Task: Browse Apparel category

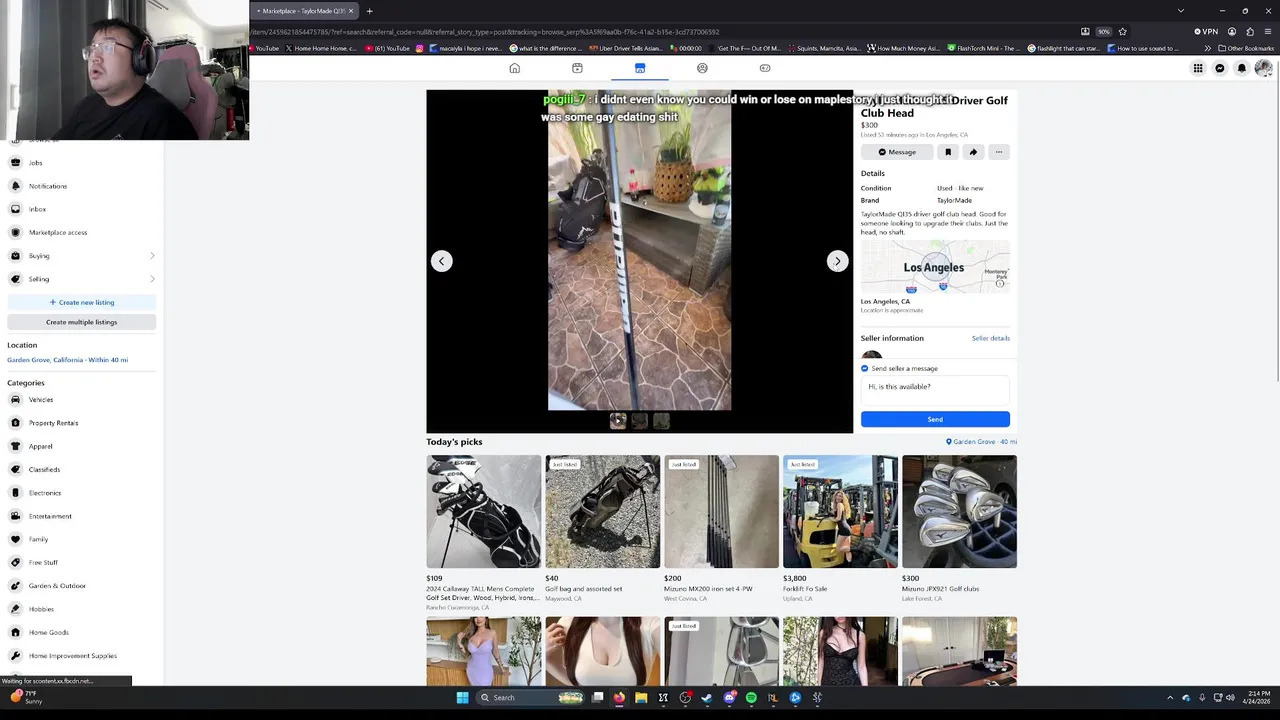Action: (81, 446)
